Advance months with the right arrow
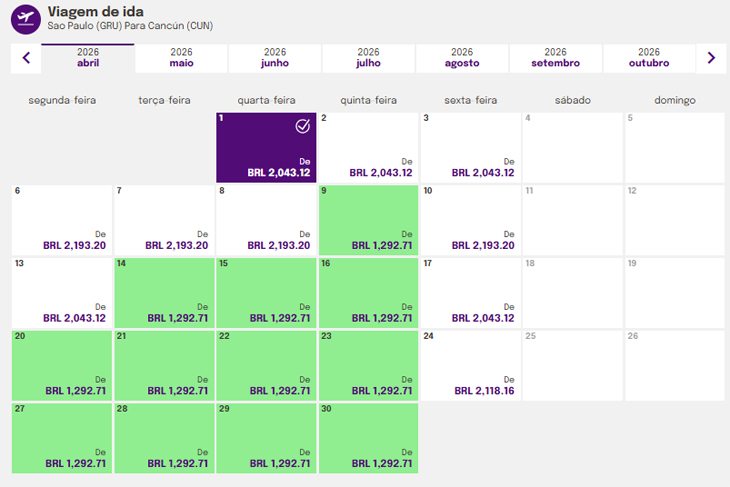Image resolution: width=730 pixels, height=487 pixels. [711, 58]
